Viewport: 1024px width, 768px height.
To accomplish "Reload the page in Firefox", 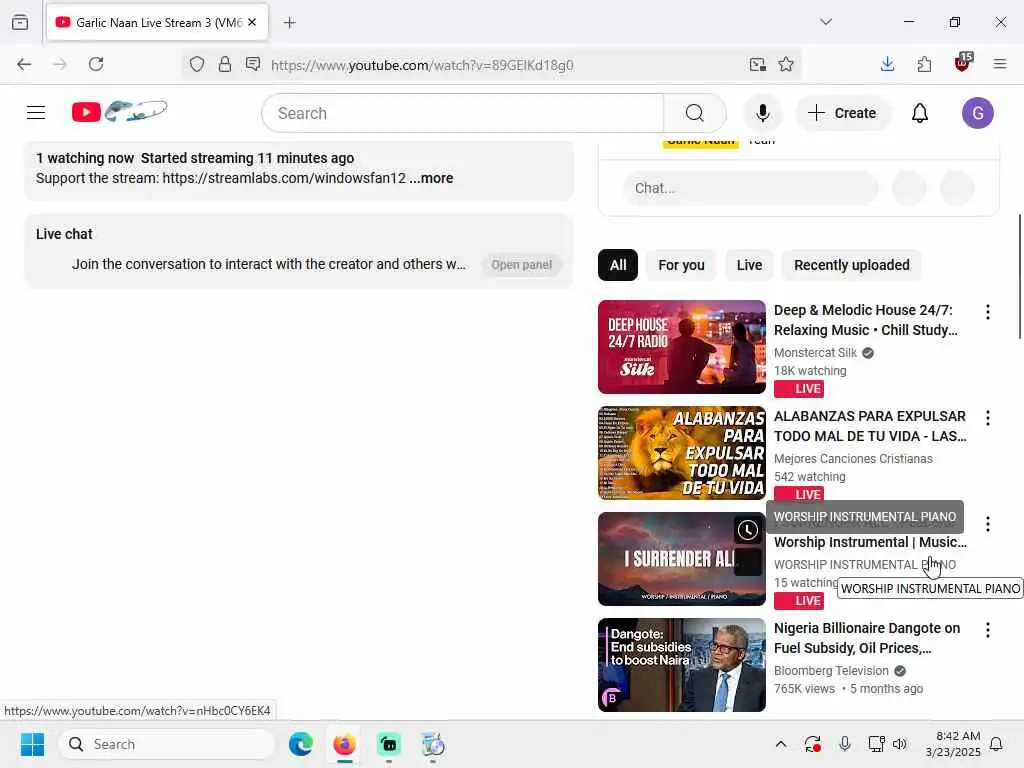I will click(96, 64).
